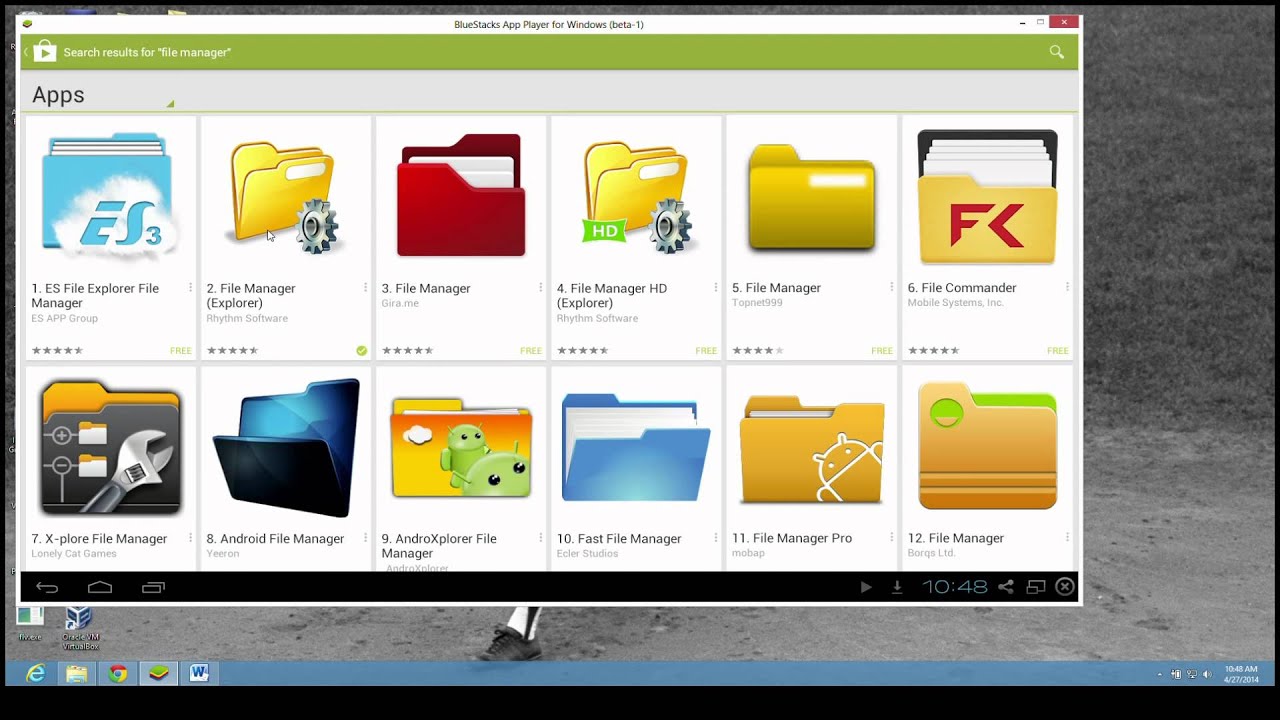Open the overflow menu for File Commander
The image size is (1280, 720).
tap(1067, 288)
